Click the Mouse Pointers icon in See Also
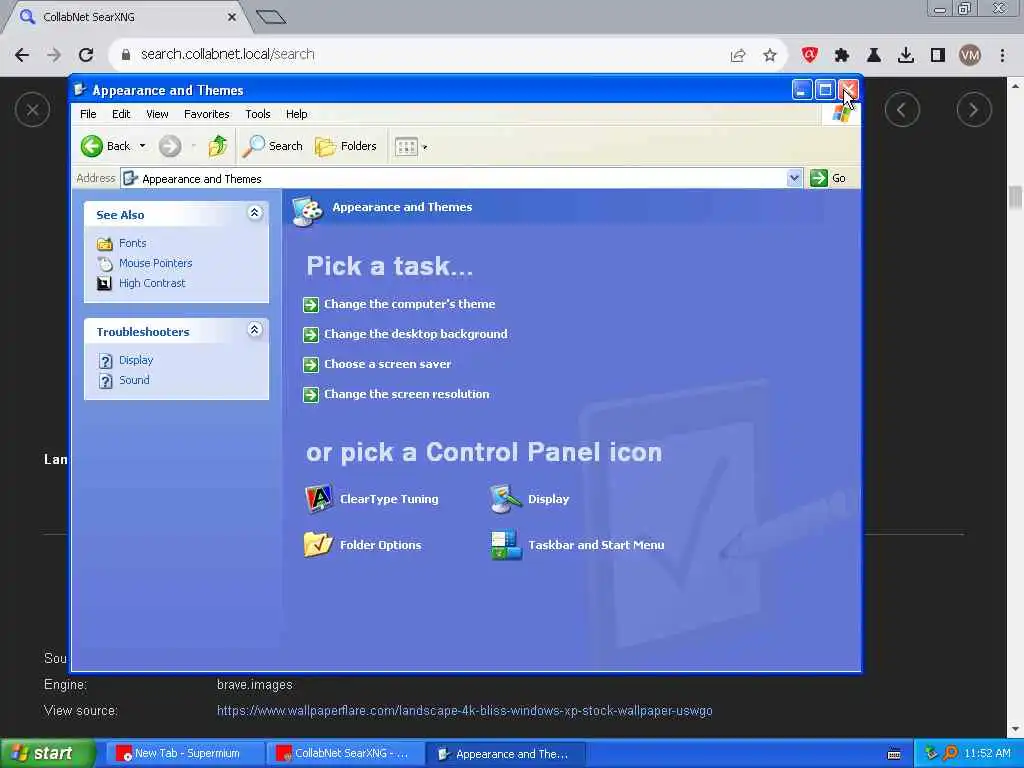1024x768 pixels. pyautogui.click(x=104, y=263)
